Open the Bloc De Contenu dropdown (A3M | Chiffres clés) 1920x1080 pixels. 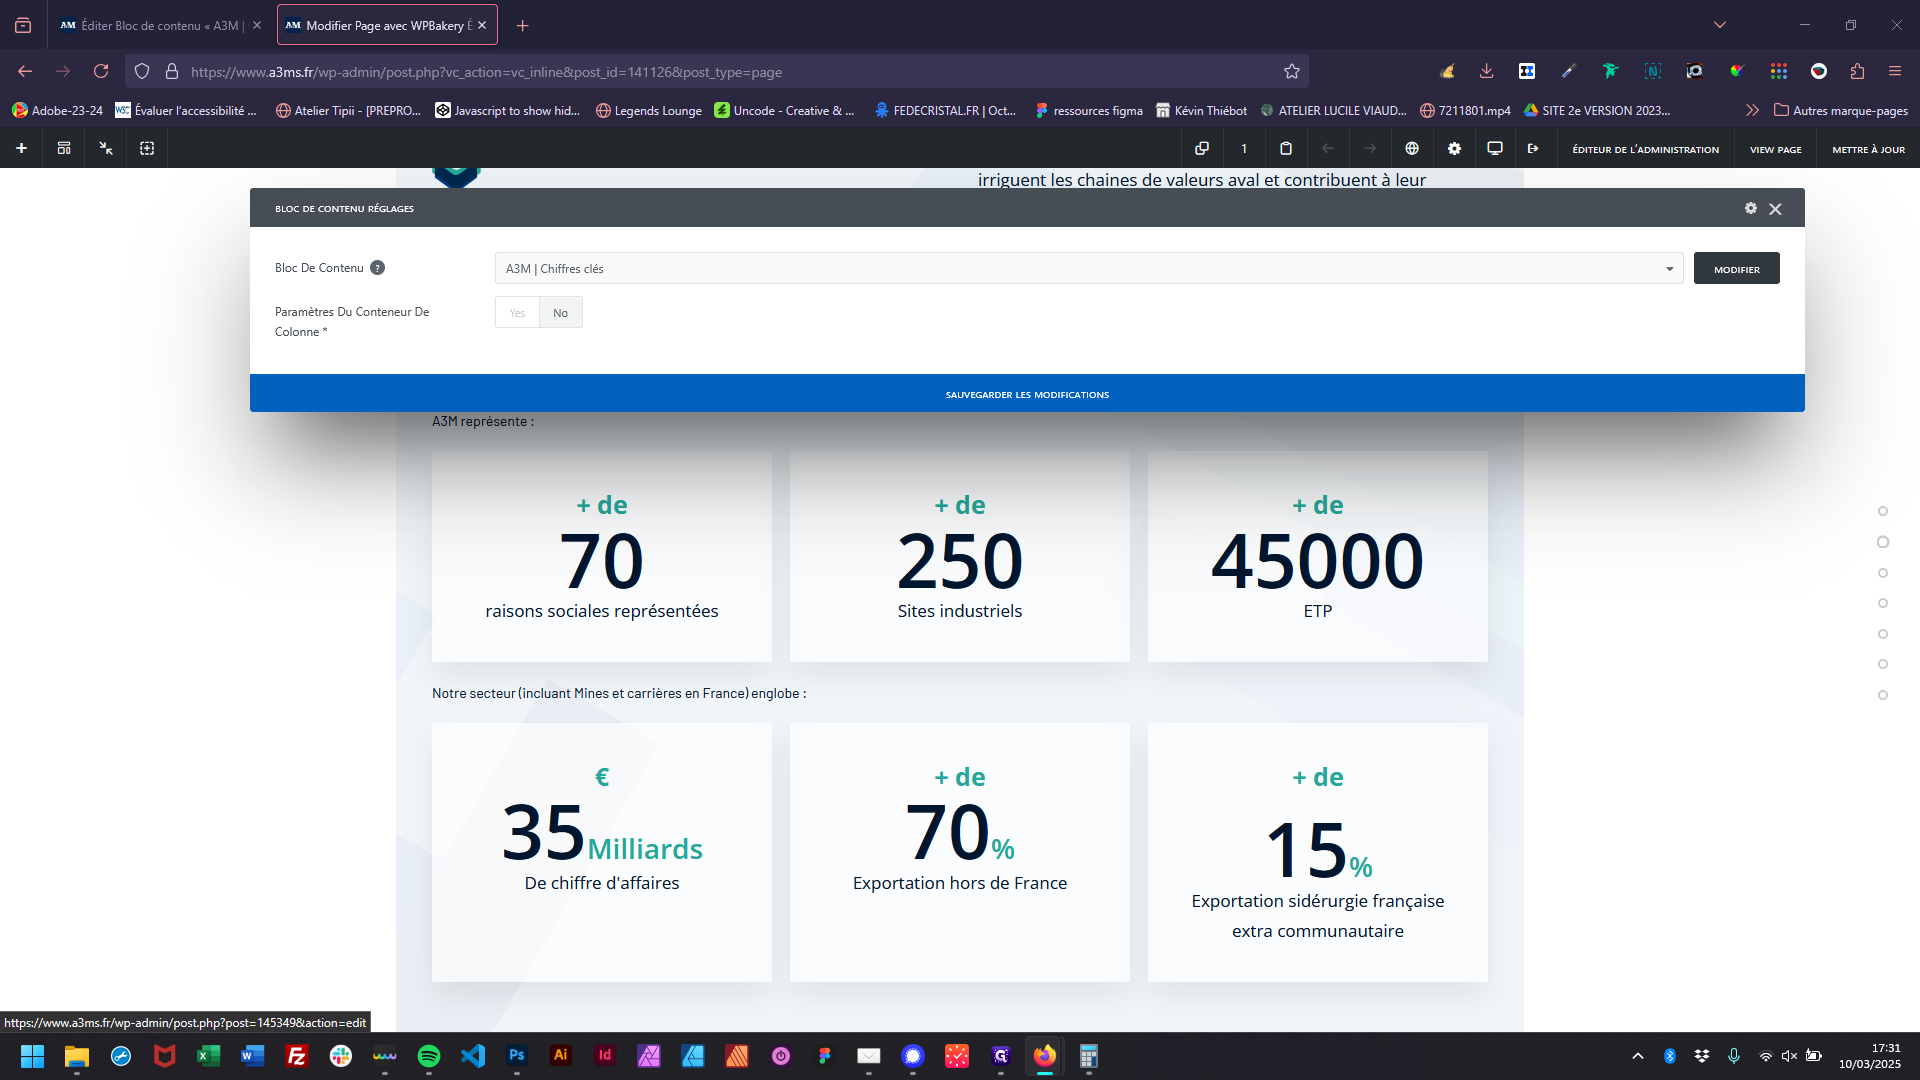pos(1089,268)
